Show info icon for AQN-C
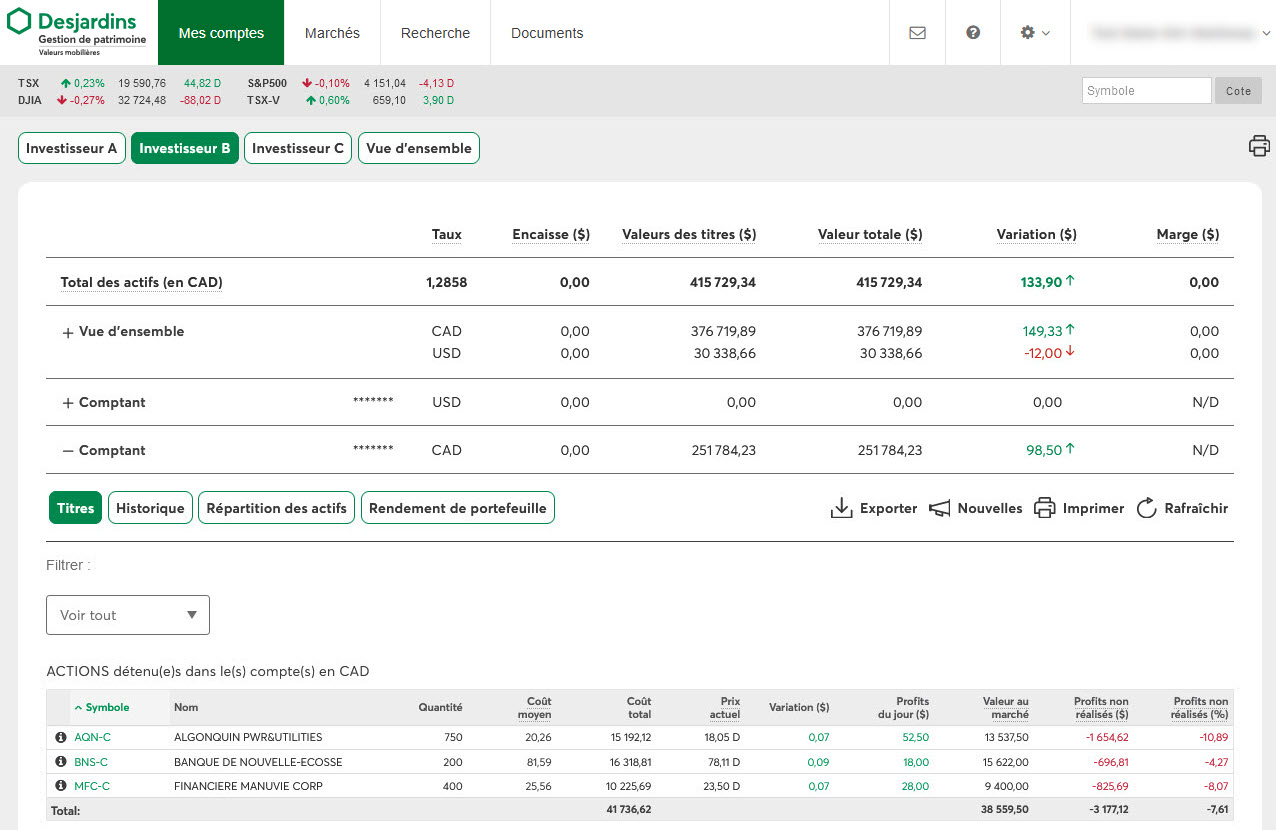Image resolution: width=1276 pixels, height=830 pixels. (60, 737)
